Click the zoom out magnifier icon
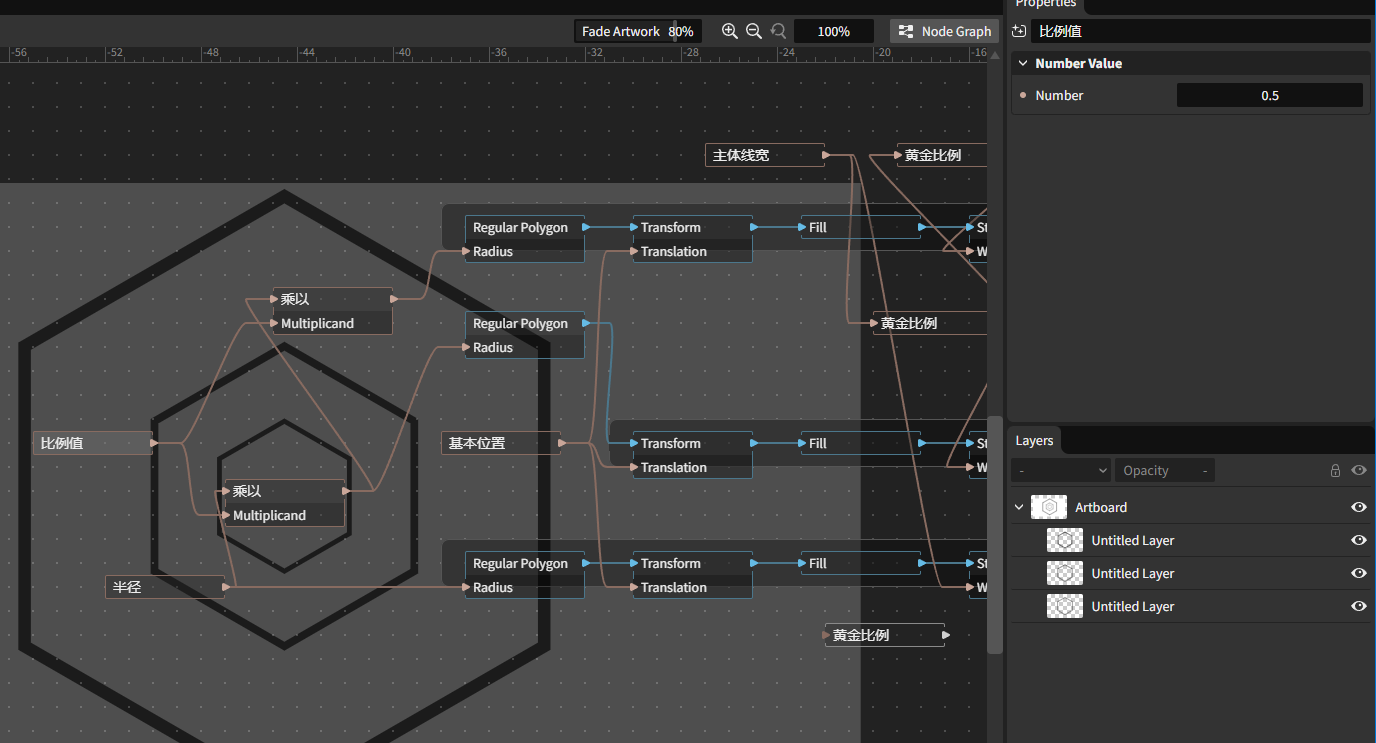This screenshot has width=1376, height=743. click(754, 31)
